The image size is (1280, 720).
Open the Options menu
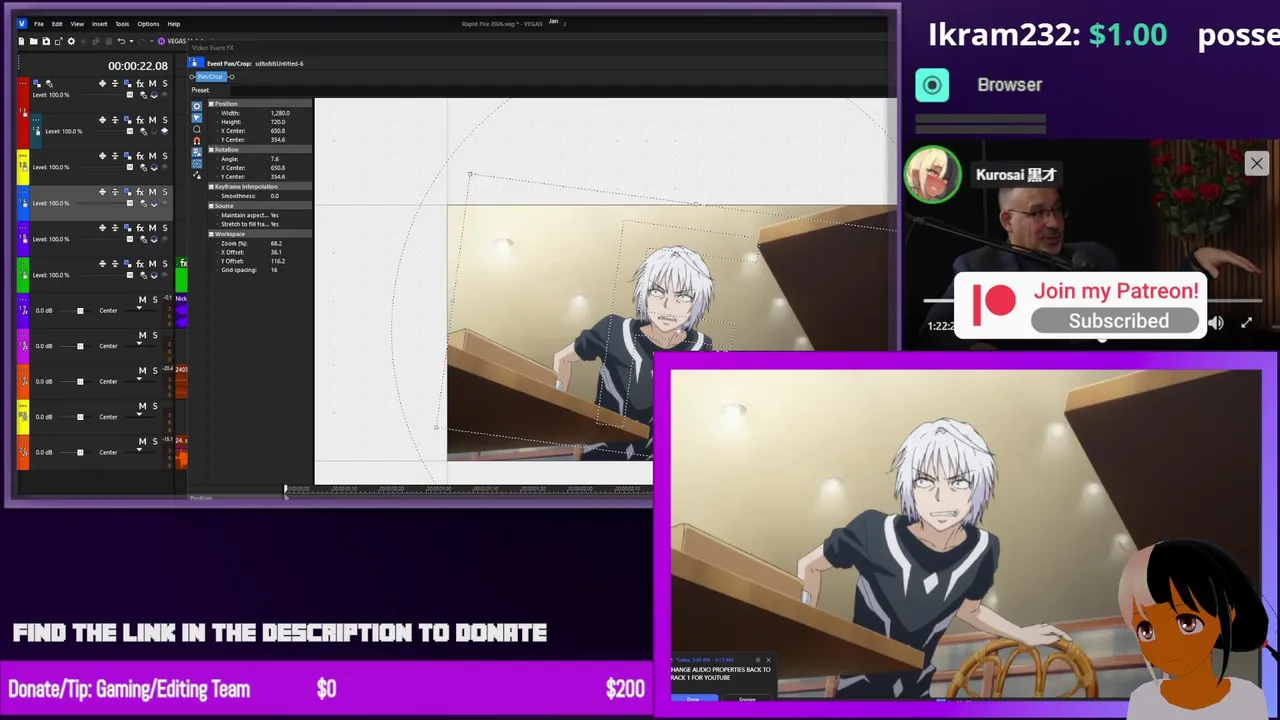(x=148, y=24)
